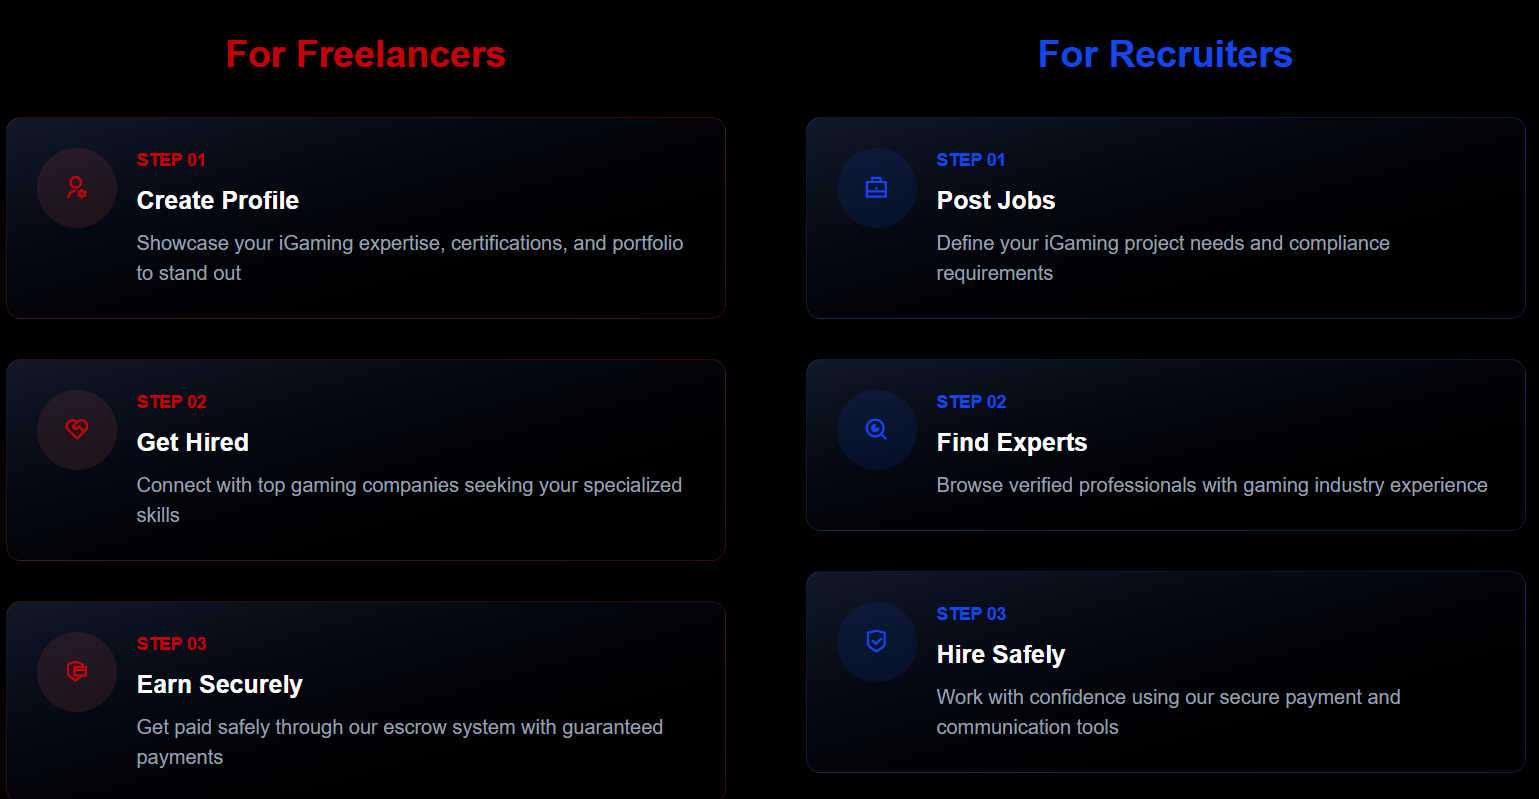Click the Hire Safely shield icon
This screenshot has width=1539, height=799.
(x=876, y=642)
